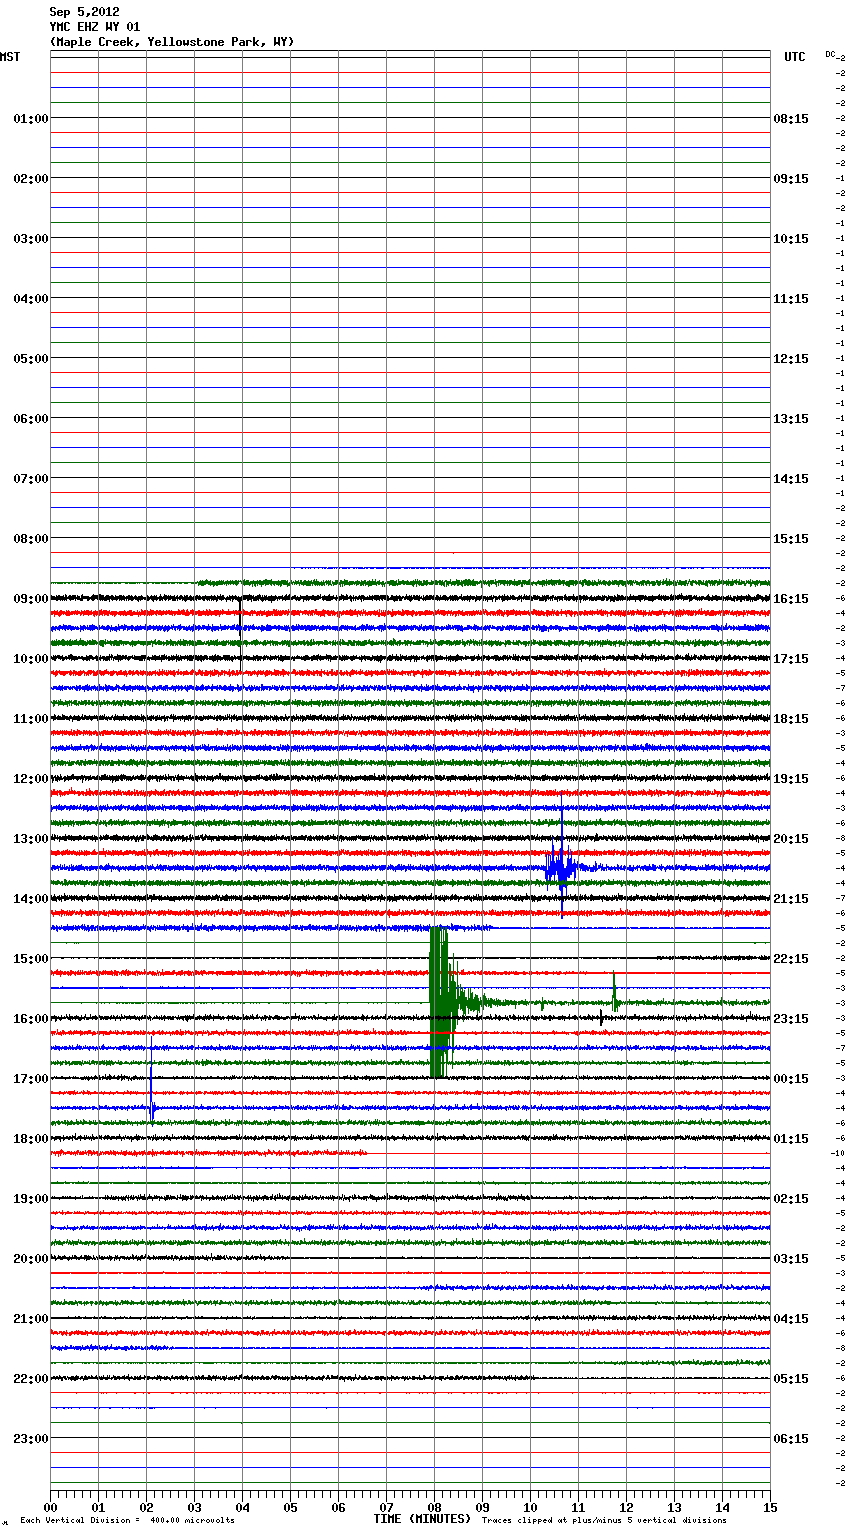
Task: Click 'Each Vertical Division = 400.00 microvolts' note
Action: click(127, 1521)
